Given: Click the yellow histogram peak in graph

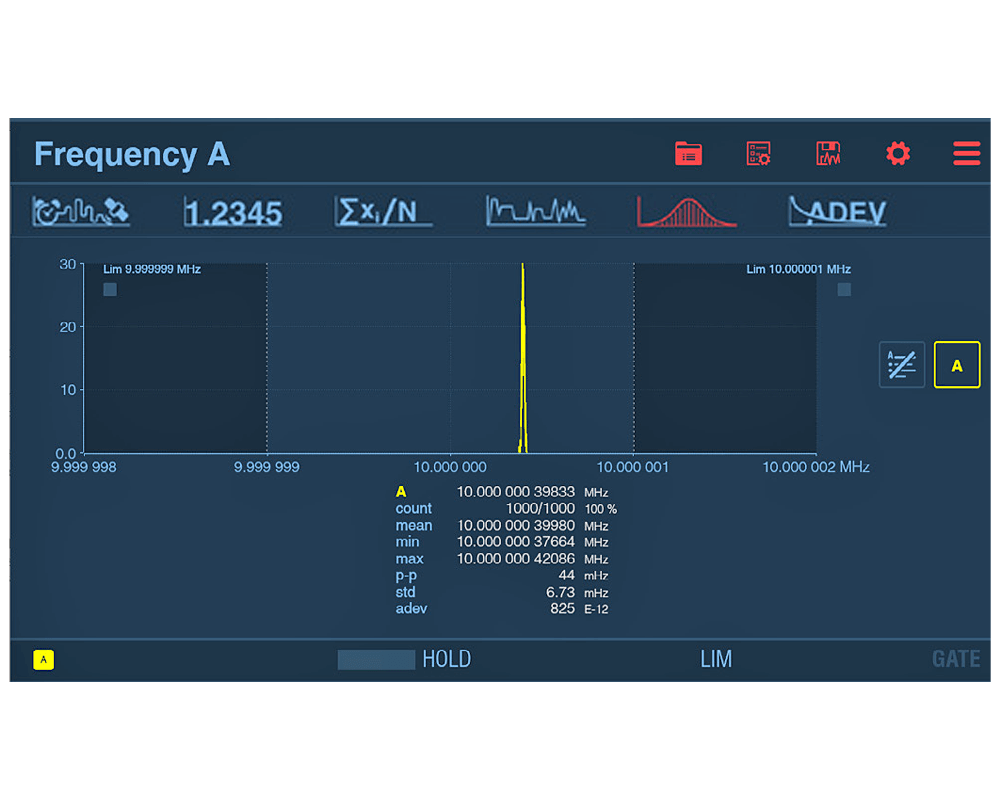Looking at the screenshot, I should (523, 360).
